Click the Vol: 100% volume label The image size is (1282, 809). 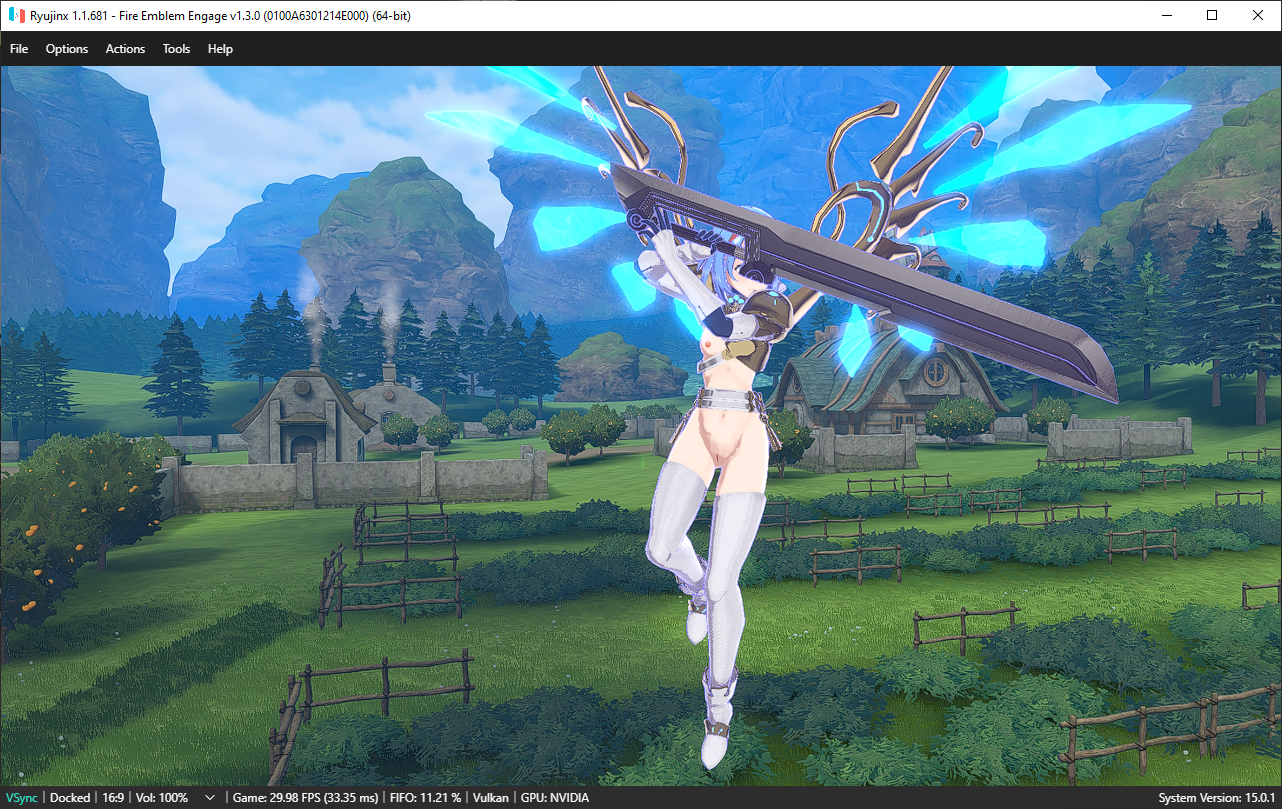tap(162, 798)
